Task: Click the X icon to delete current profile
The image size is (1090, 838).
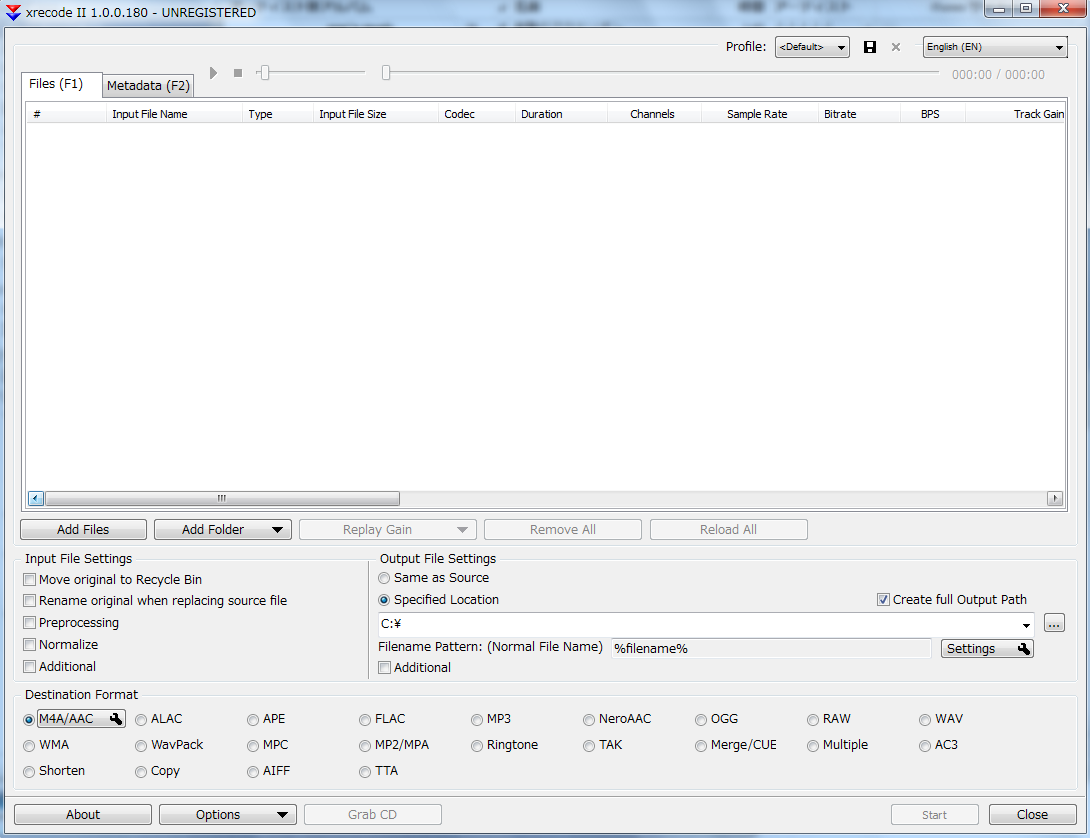Action: 895,46
